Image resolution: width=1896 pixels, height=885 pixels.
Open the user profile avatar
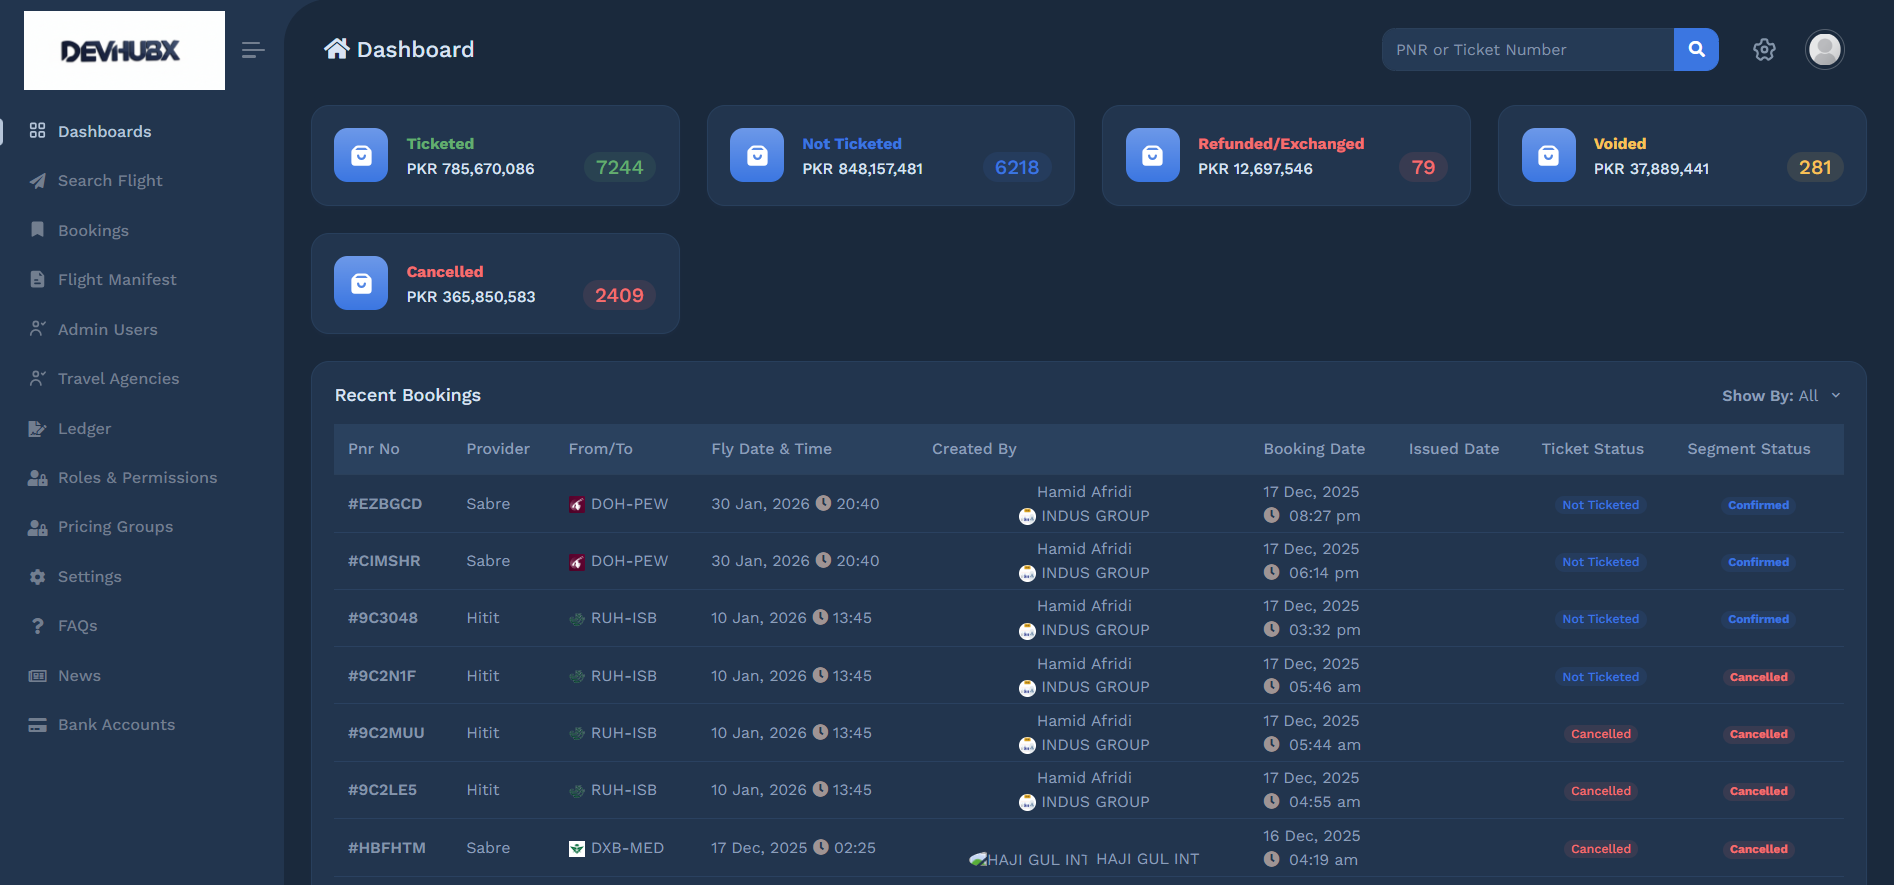tap(1824, 49)
